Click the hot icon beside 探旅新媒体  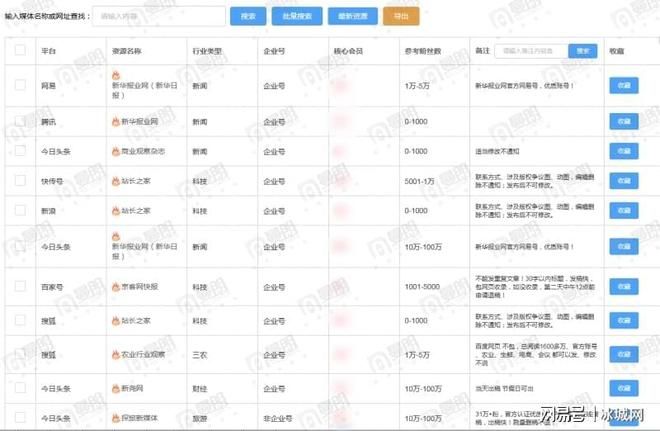(116, 418)
